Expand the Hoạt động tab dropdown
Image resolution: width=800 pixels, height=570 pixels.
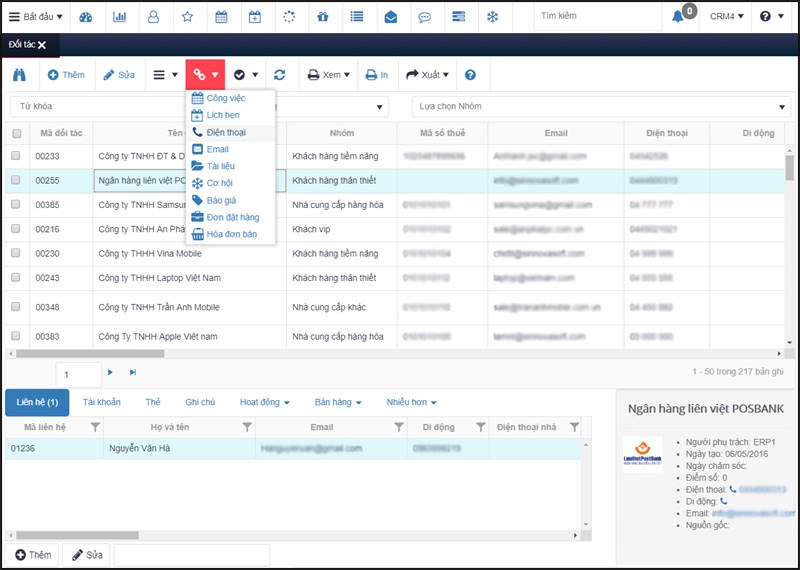click(264, 403)
